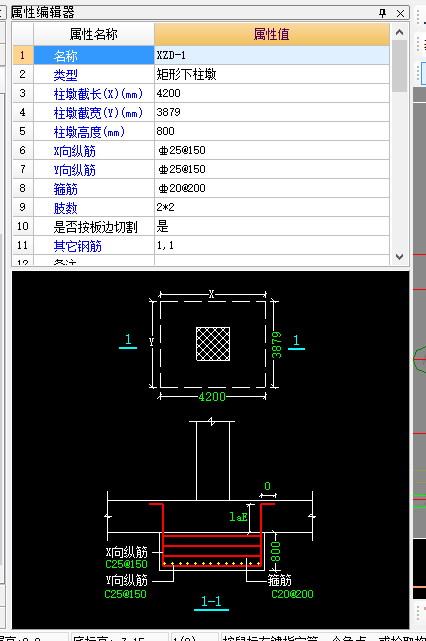Edit the 肢数 value 2*2
Screen dimensions: 426x641
272,208
